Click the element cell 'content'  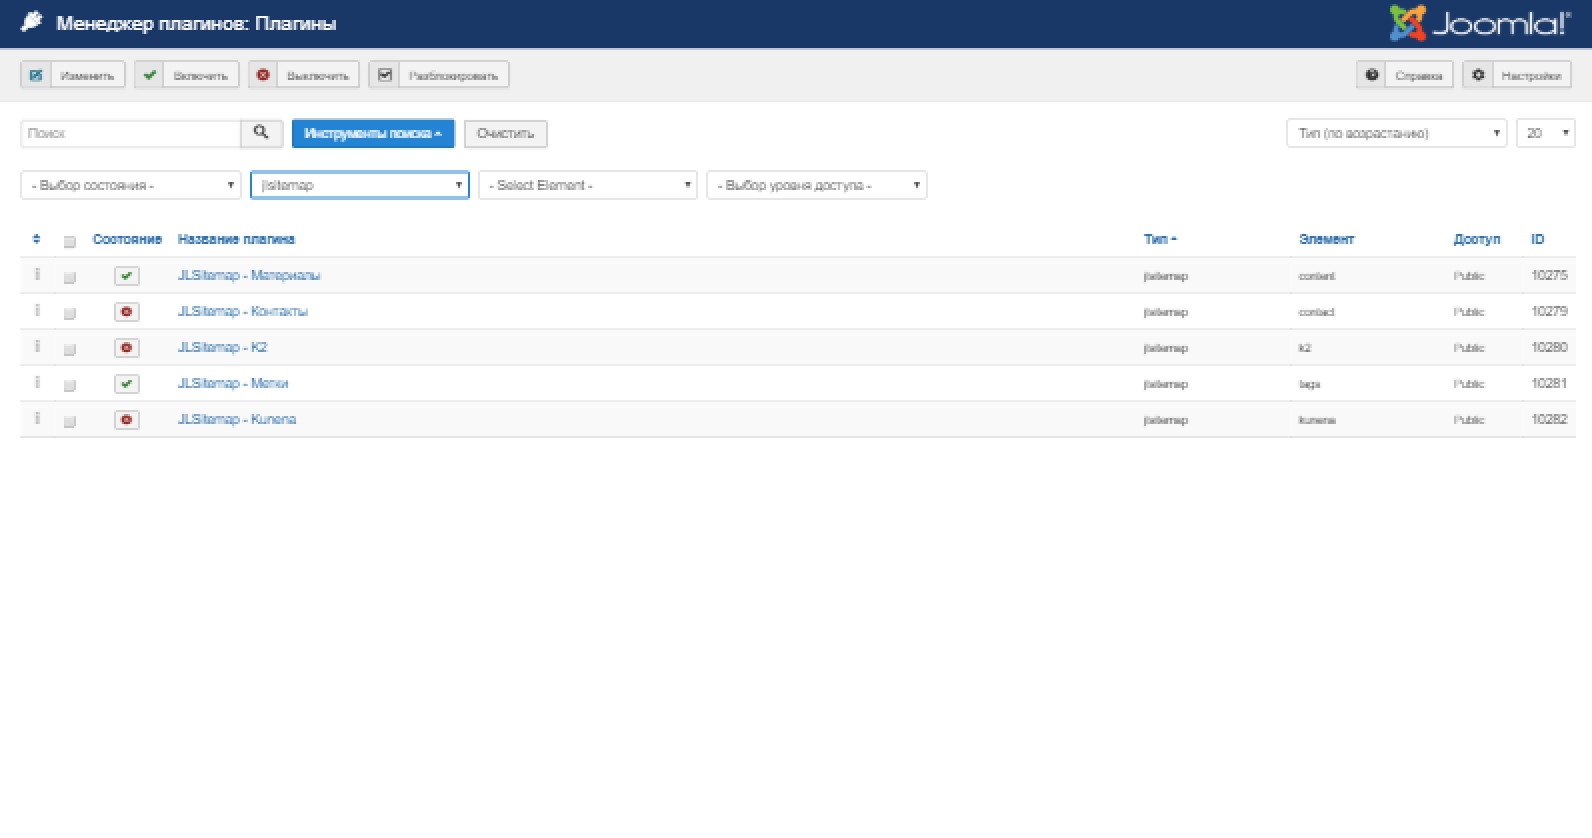1317,276
